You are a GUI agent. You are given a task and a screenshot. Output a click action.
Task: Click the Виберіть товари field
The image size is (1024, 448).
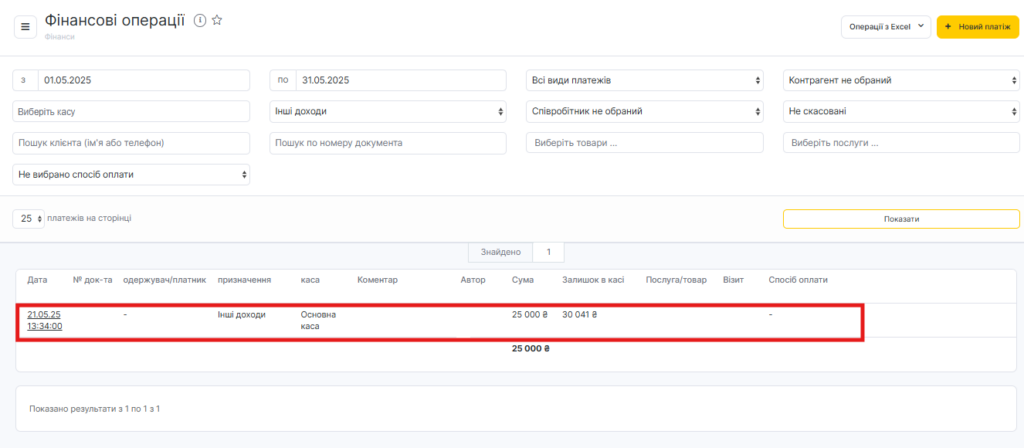click(x=645, y=143)
